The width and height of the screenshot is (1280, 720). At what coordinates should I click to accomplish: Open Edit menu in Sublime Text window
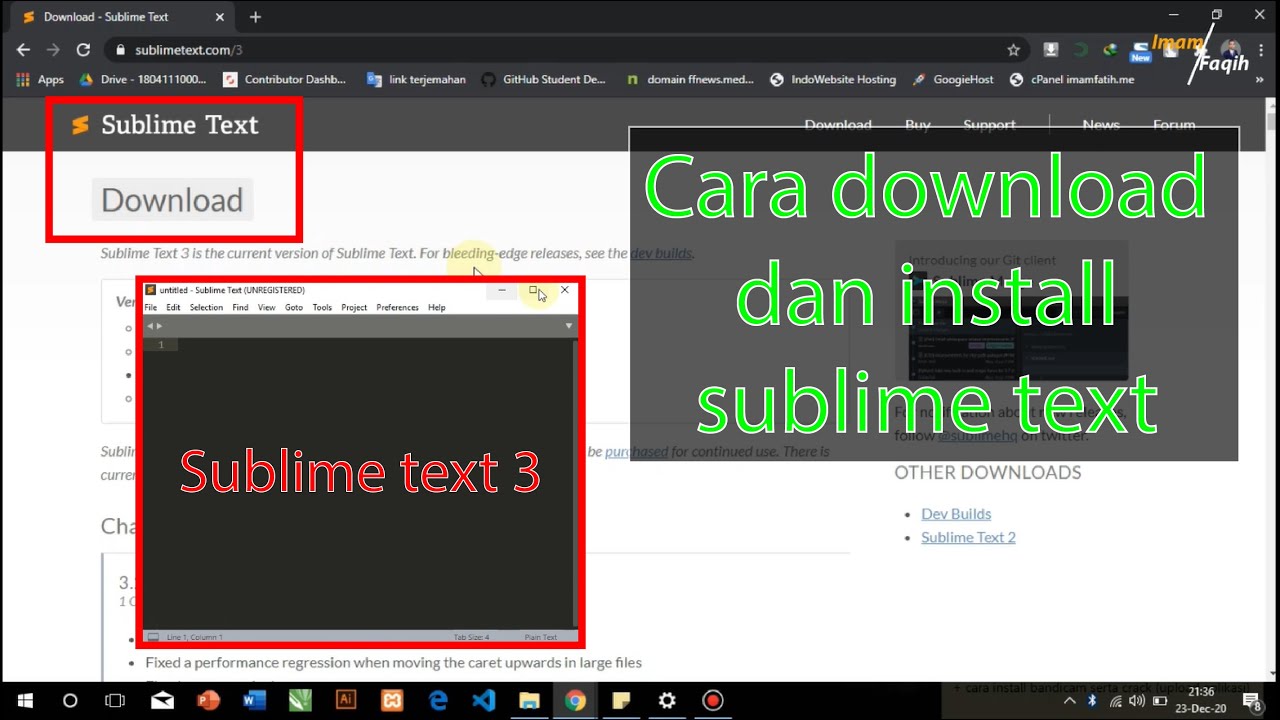click(x=173, y=307)
